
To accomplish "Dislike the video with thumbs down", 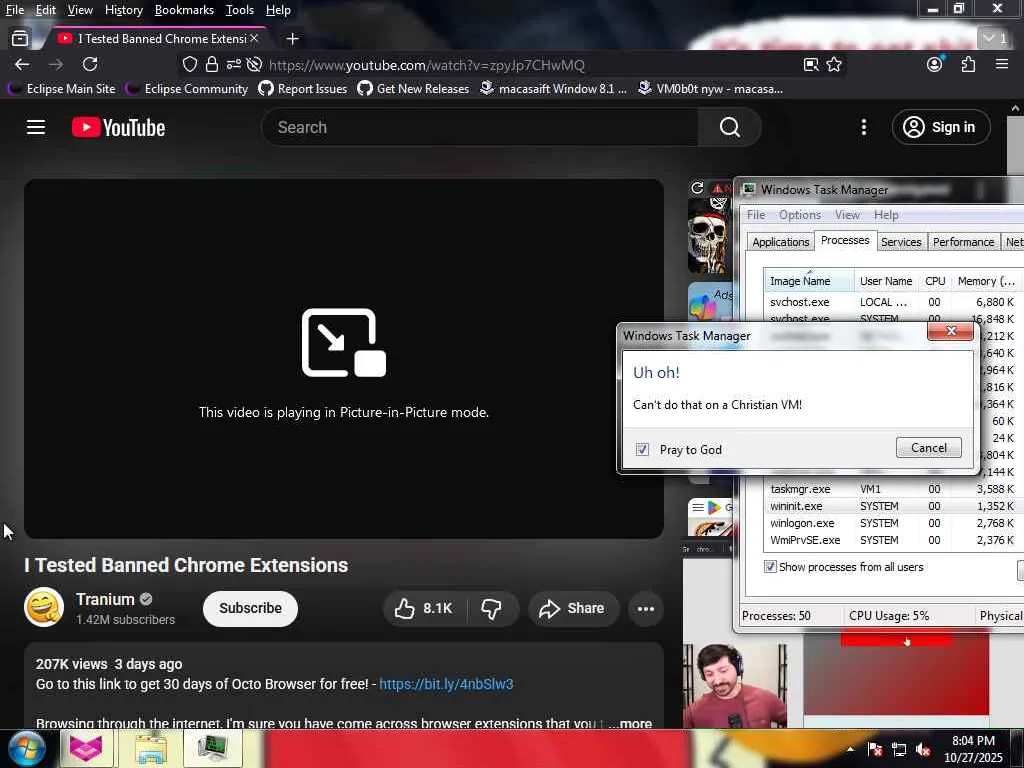I will 491,609.
